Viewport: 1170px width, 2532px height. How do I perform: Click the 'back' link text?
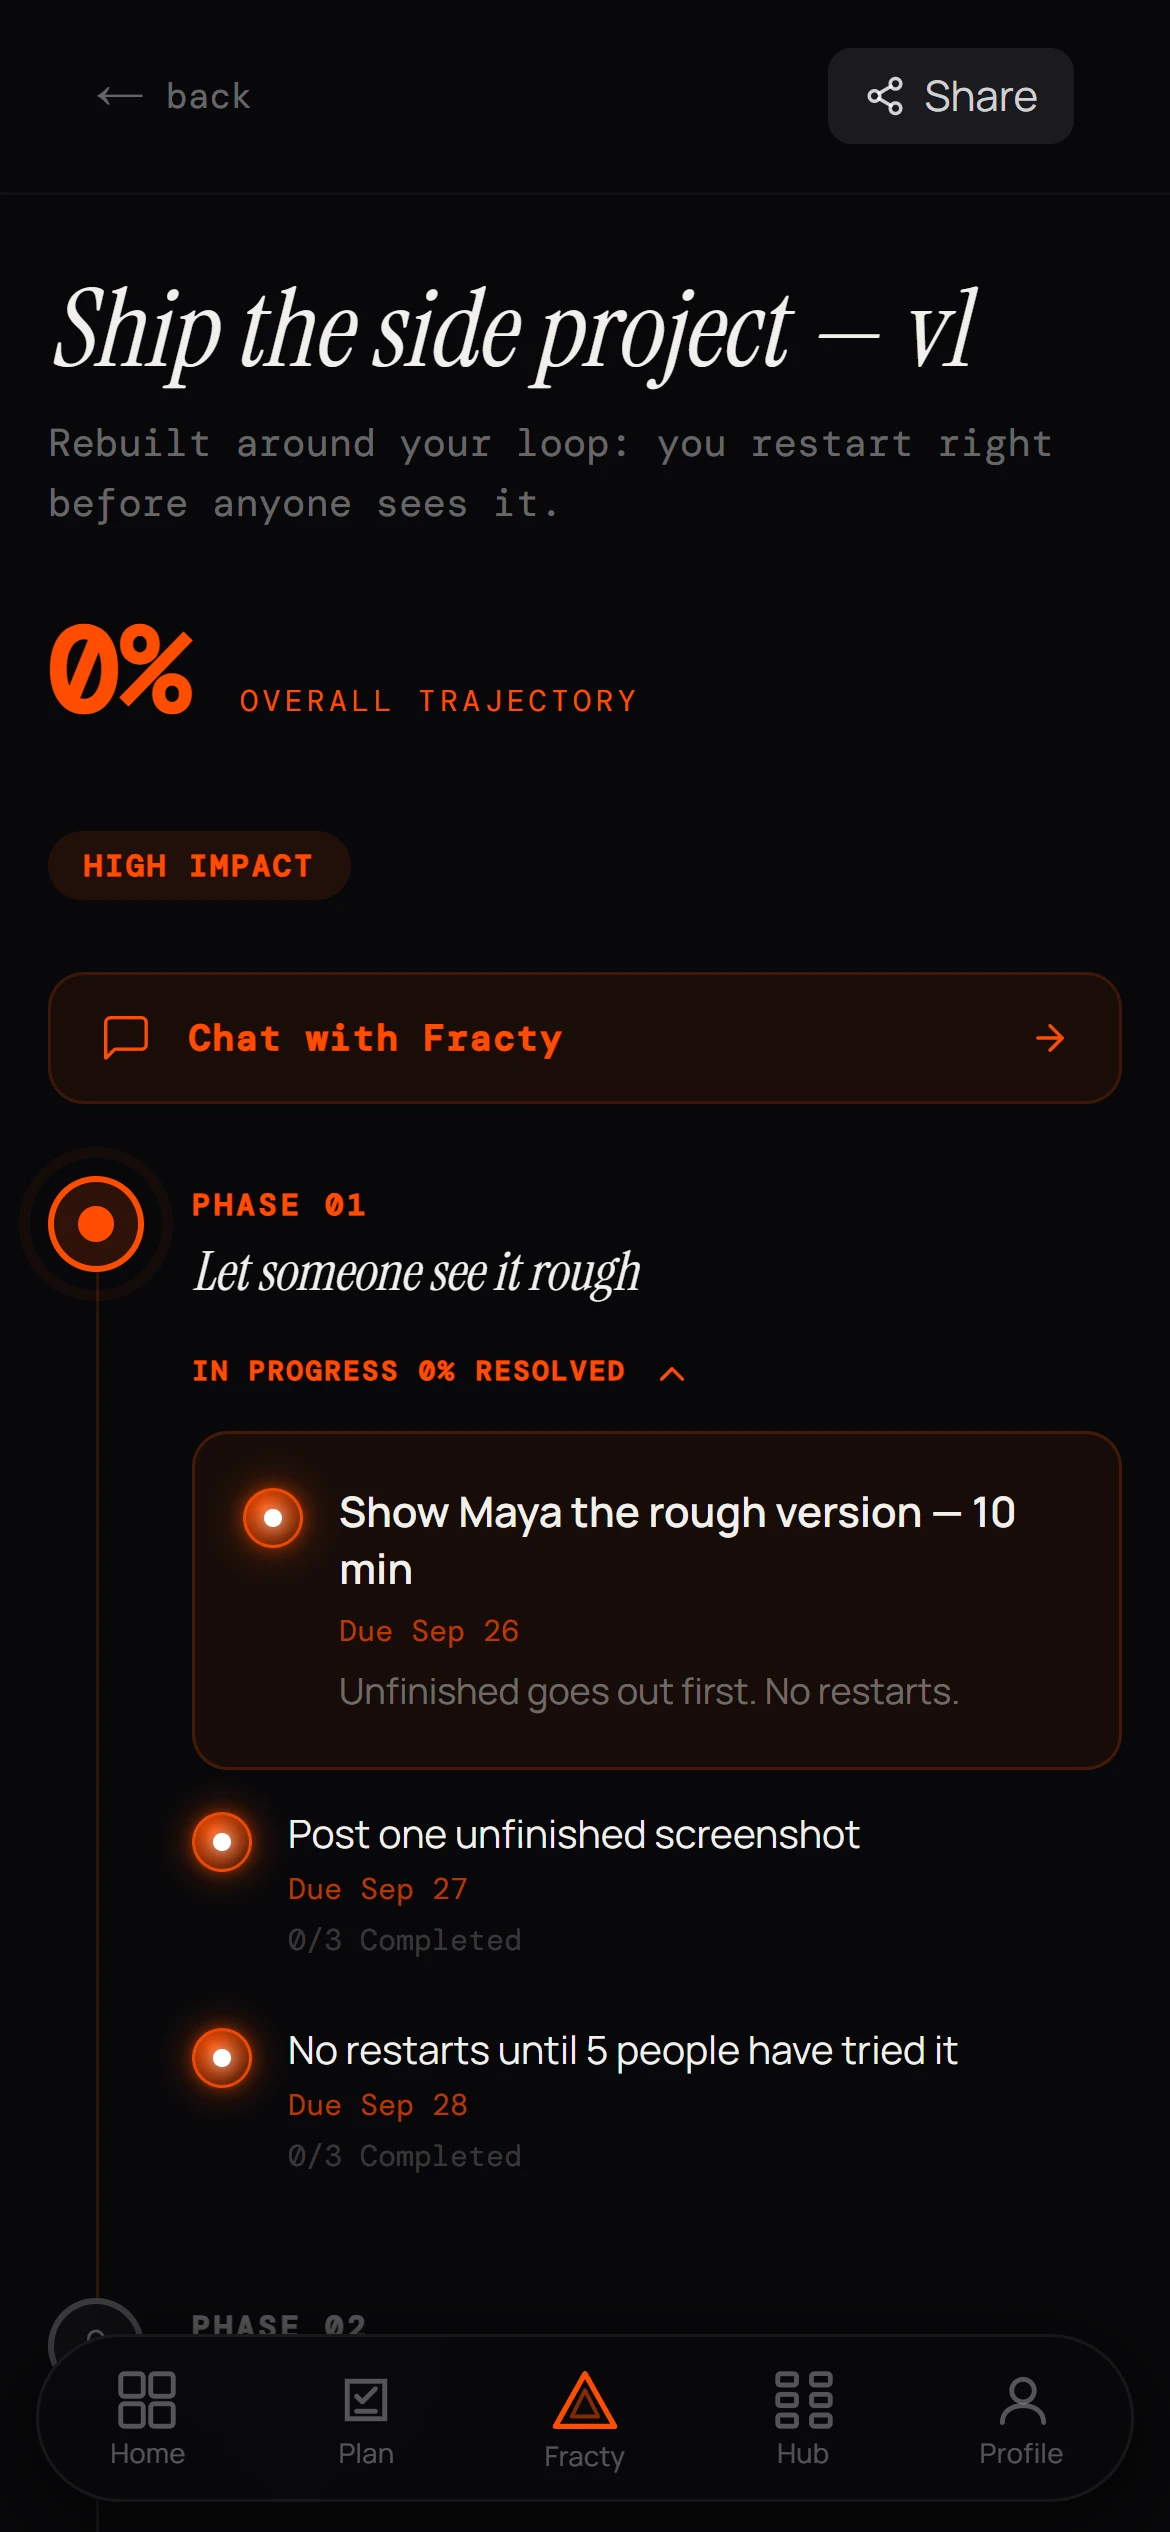point(209,96)
